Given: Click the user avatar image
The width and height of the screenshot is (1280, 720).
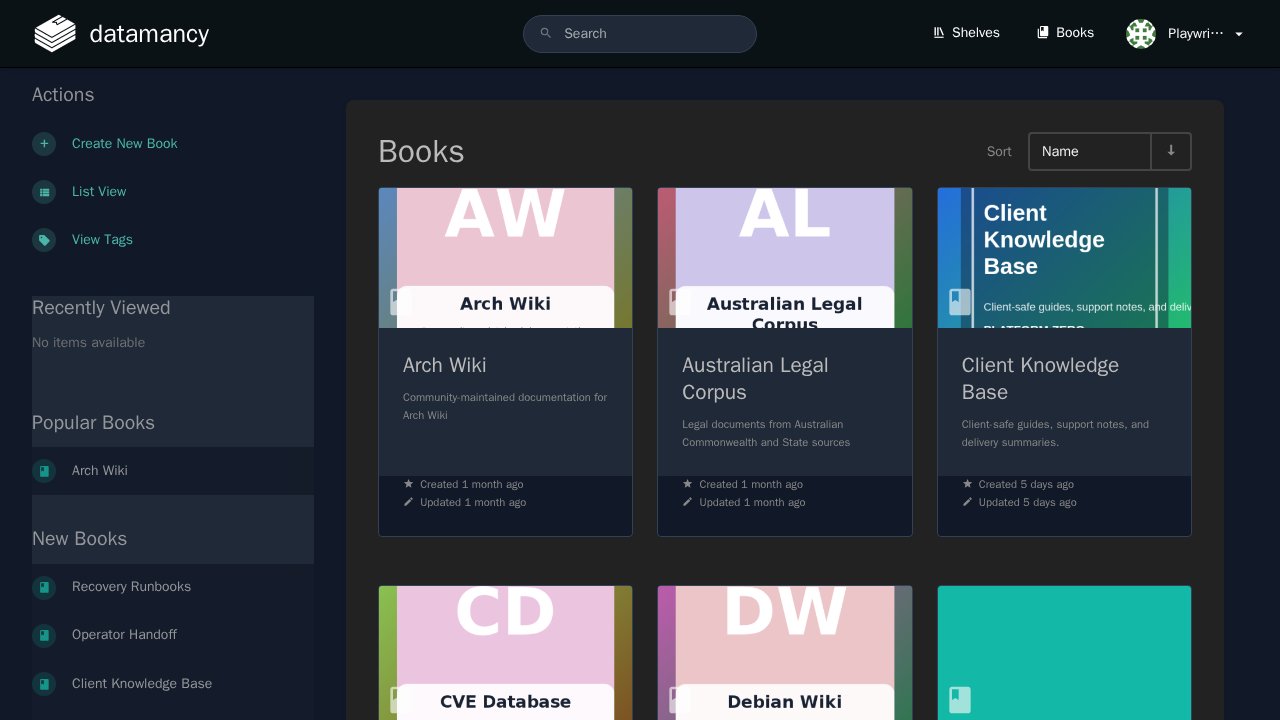Looking at the screenshot, I should point(1141,34).
